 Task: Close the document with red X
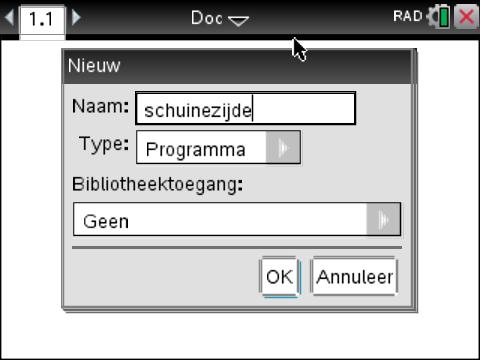coord(466,16)
